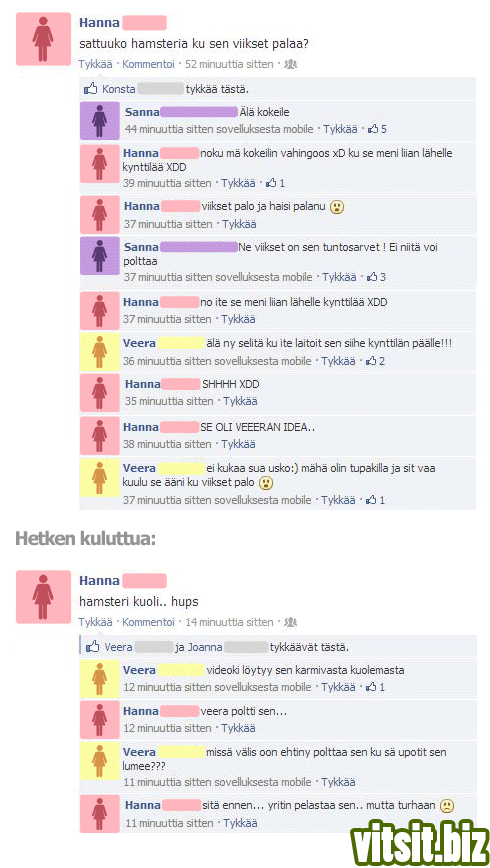Image resolution: width=490 pixels, height=868 pixels.
Task: Click the thumbs-up icon beside "Veera ja Joanna tykkäävät"
Action: (94, 646)
